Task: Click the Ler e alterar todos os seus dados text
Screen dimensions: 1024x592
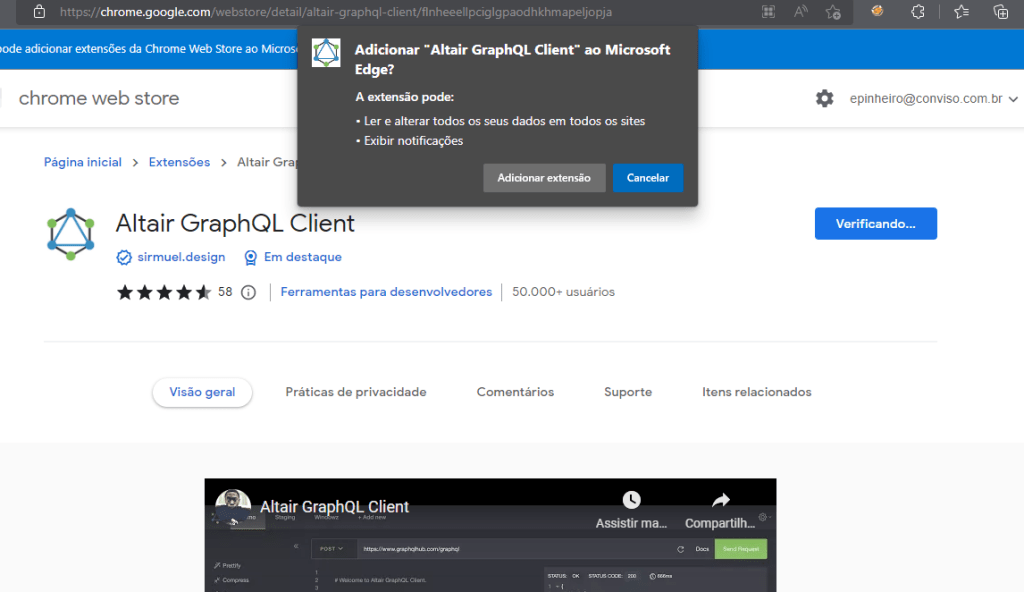Action: coord(504,121)
